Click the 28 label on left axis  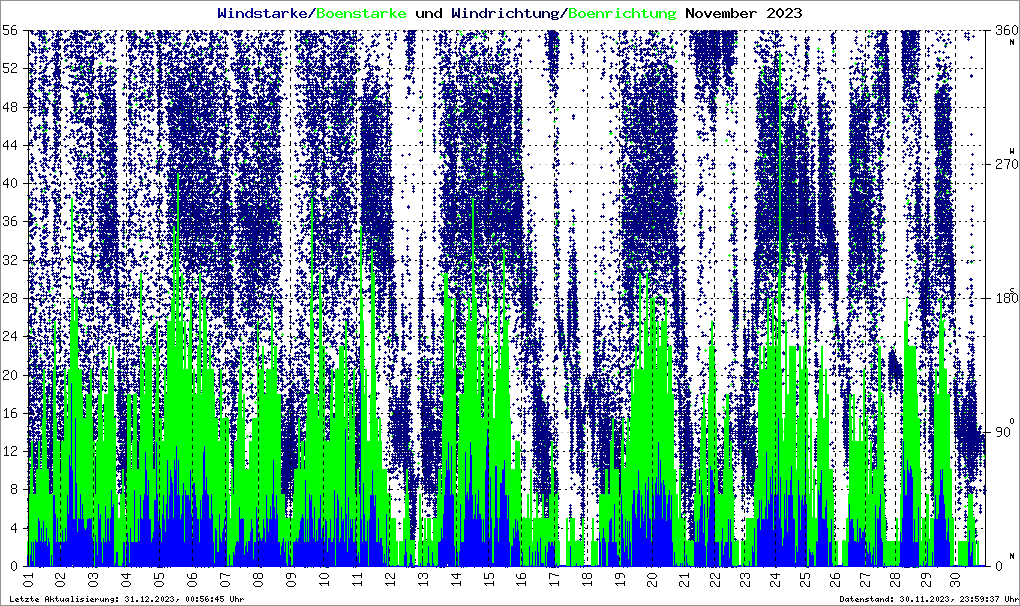pos(12,298)
